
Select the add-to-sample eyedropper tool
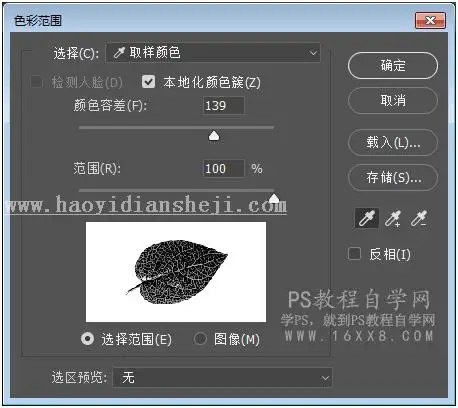pyautogui.click(x=393, y=218)
